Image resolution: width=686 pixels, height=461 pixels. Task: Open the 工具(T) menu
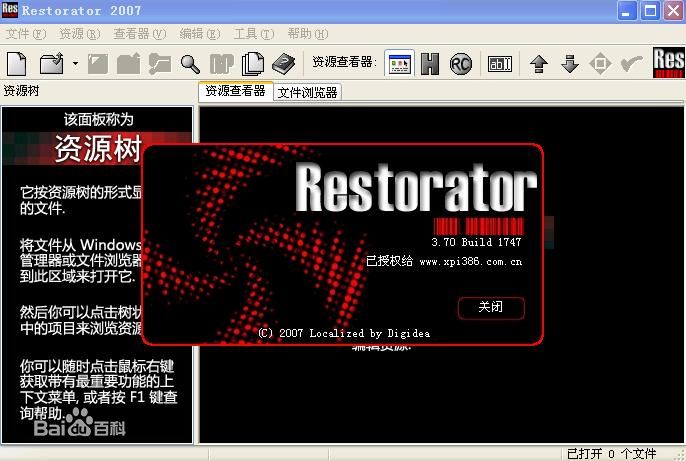tap(254, 34)
